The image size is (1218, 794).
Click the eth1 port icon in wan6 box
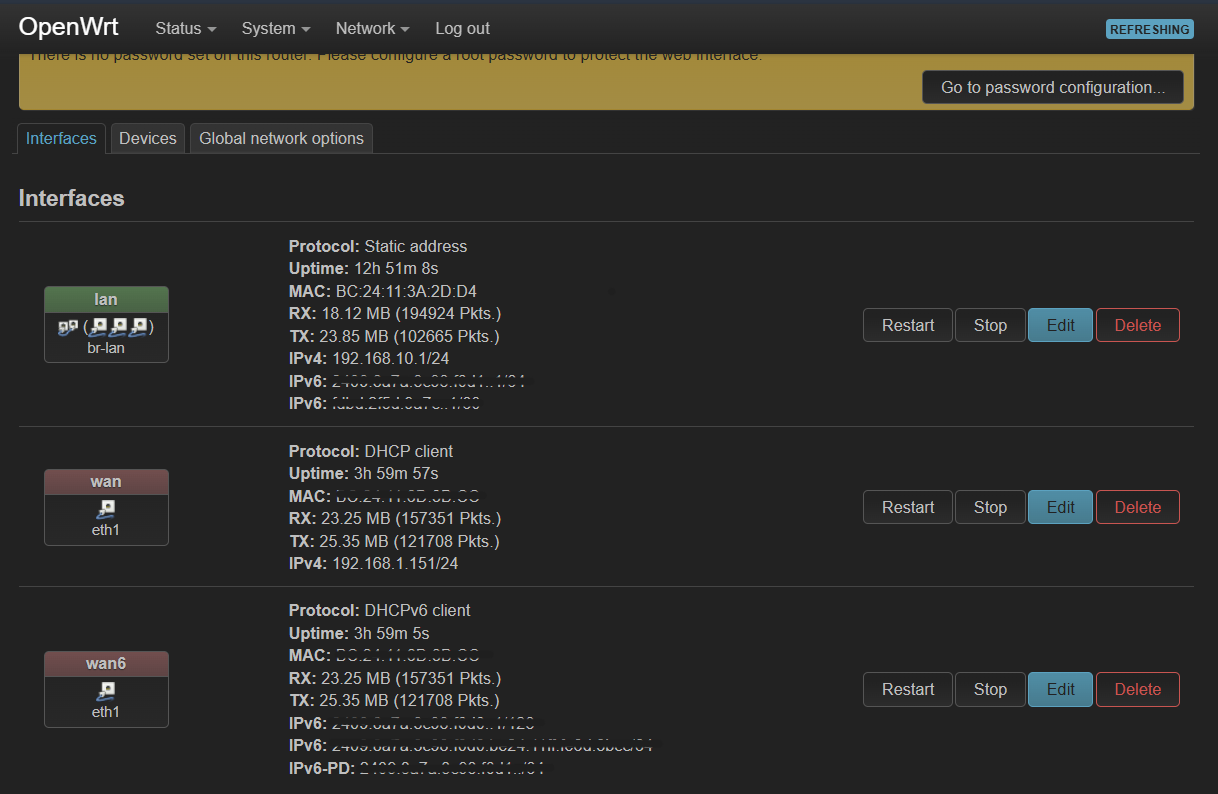[x=106, y=691]
